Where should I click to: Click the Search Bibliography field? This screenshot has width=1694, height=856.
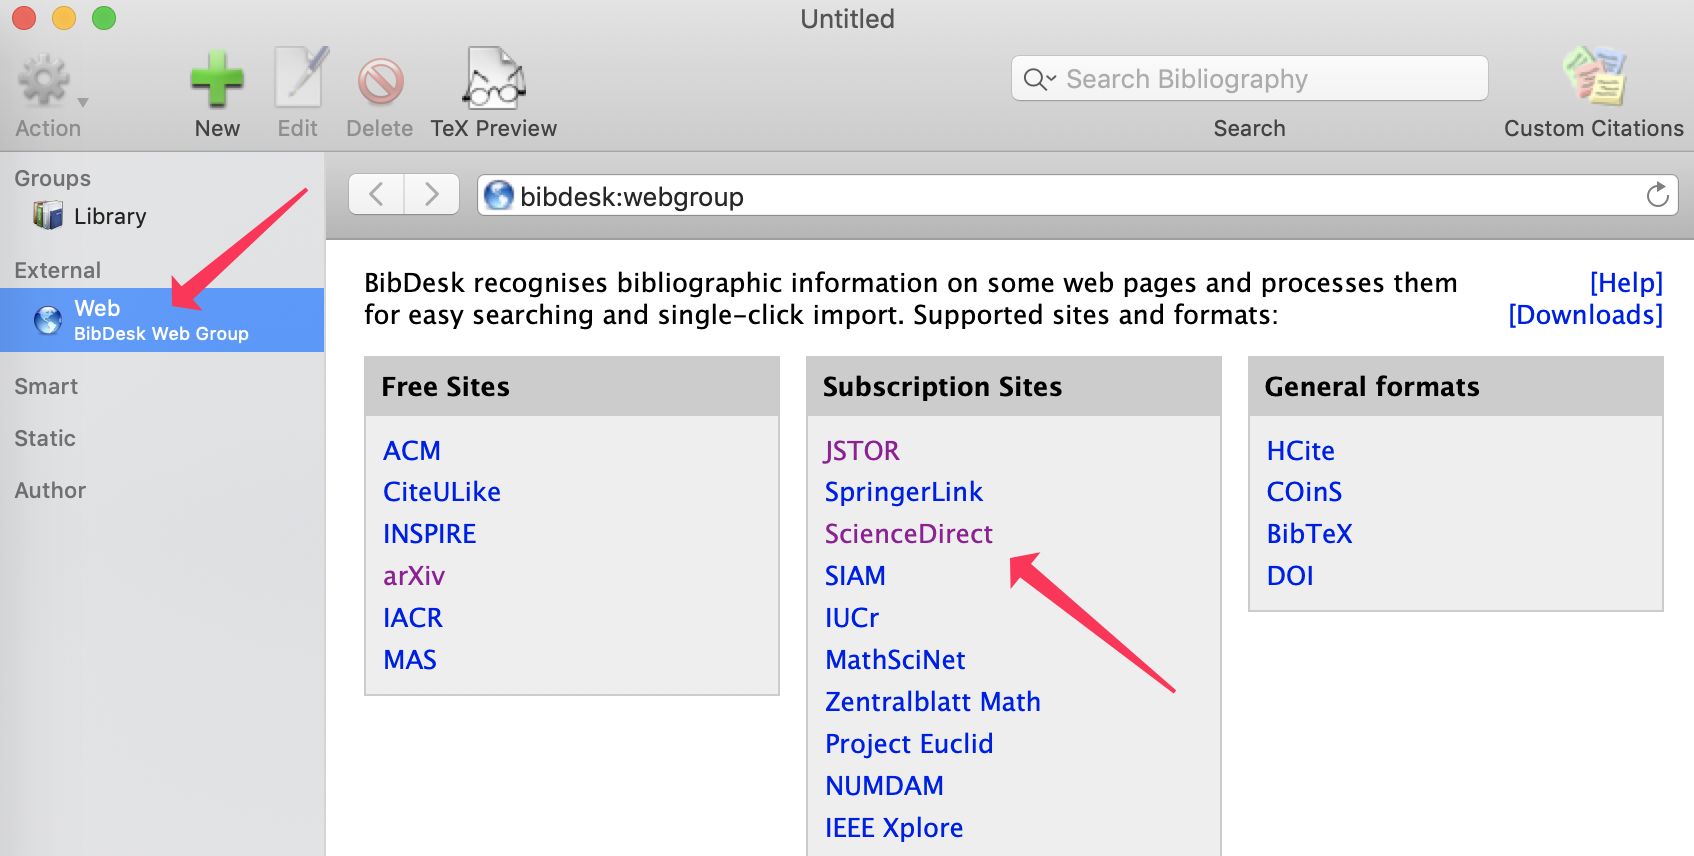[1250, 78]
